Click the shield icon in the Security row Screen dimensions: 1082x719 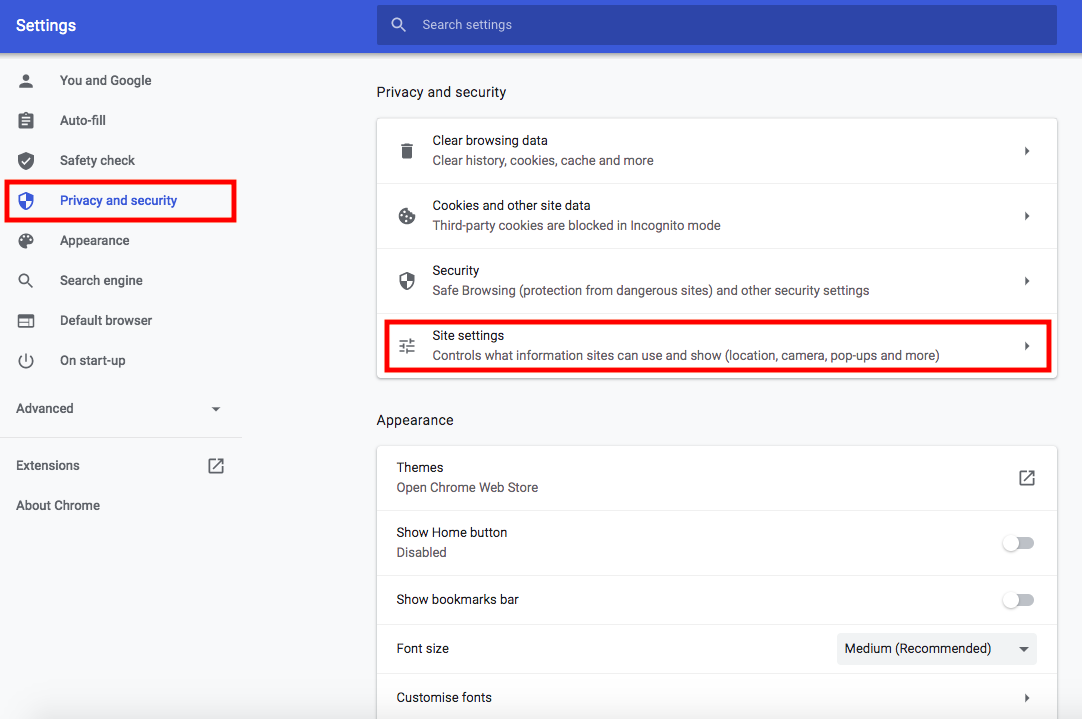click(407, 281)
